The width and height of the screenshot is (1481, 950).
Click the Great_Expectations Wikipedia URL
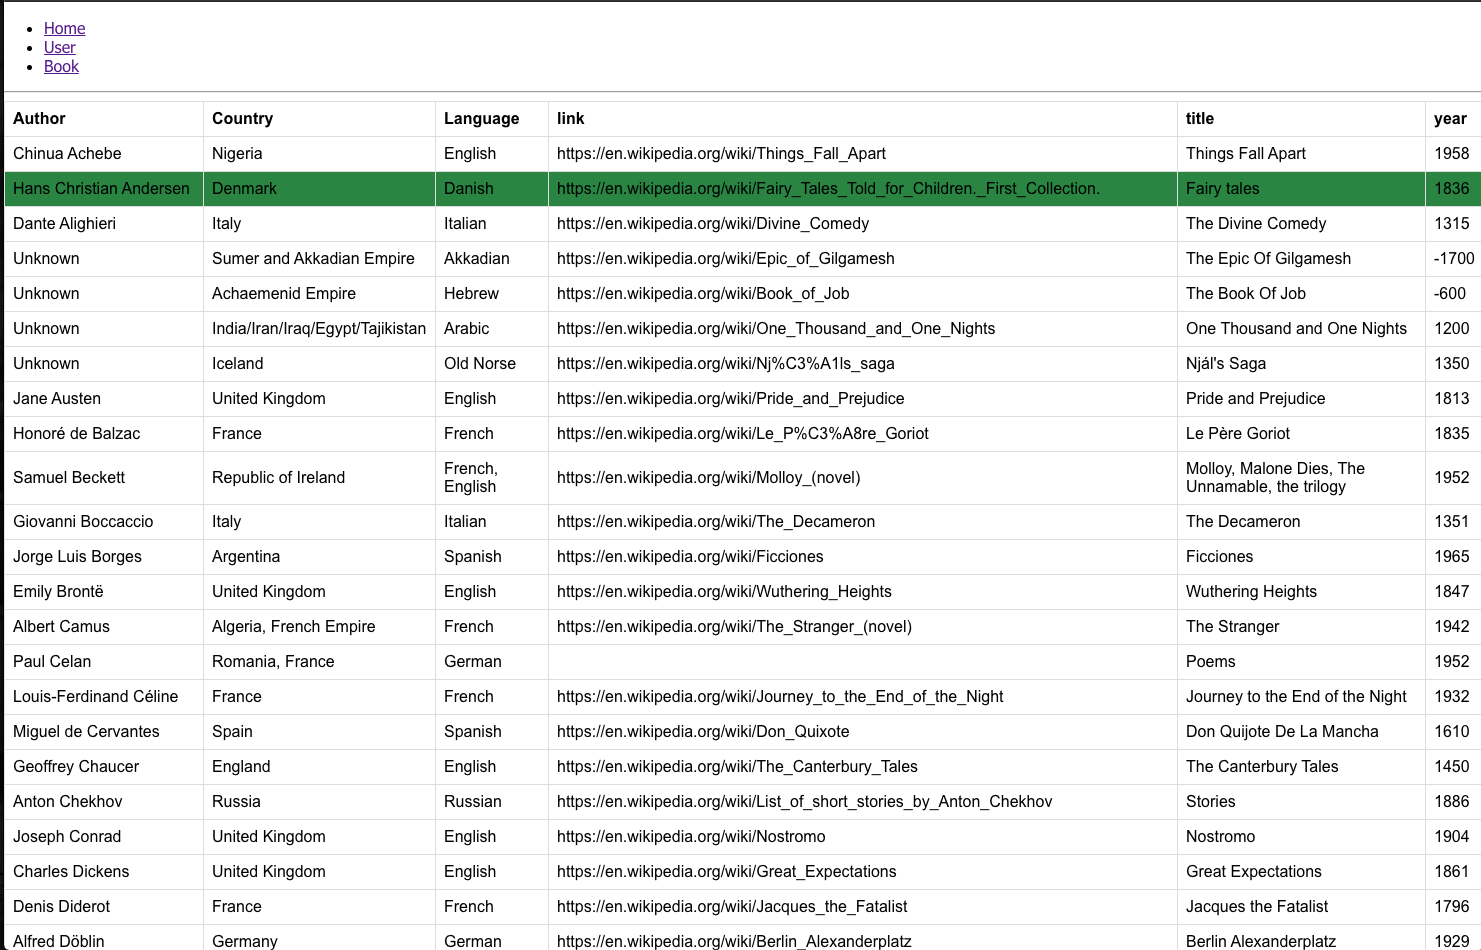727,872
